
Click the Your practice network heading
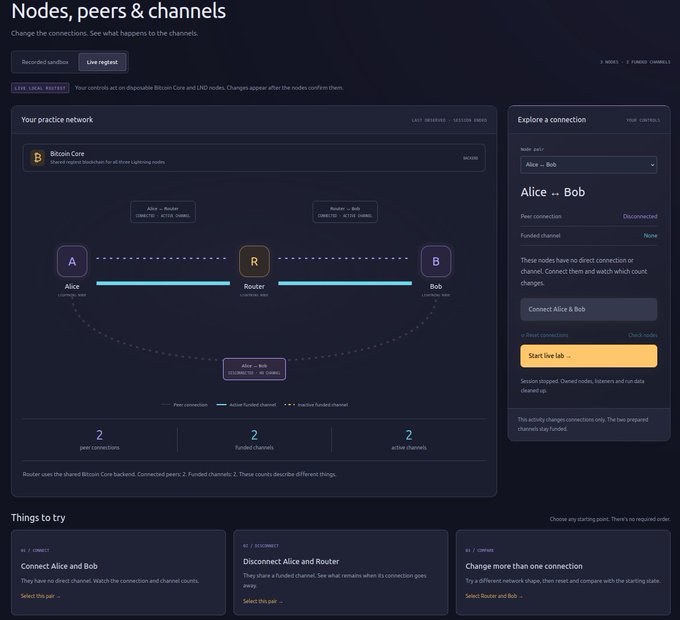[x=57, y=120]
